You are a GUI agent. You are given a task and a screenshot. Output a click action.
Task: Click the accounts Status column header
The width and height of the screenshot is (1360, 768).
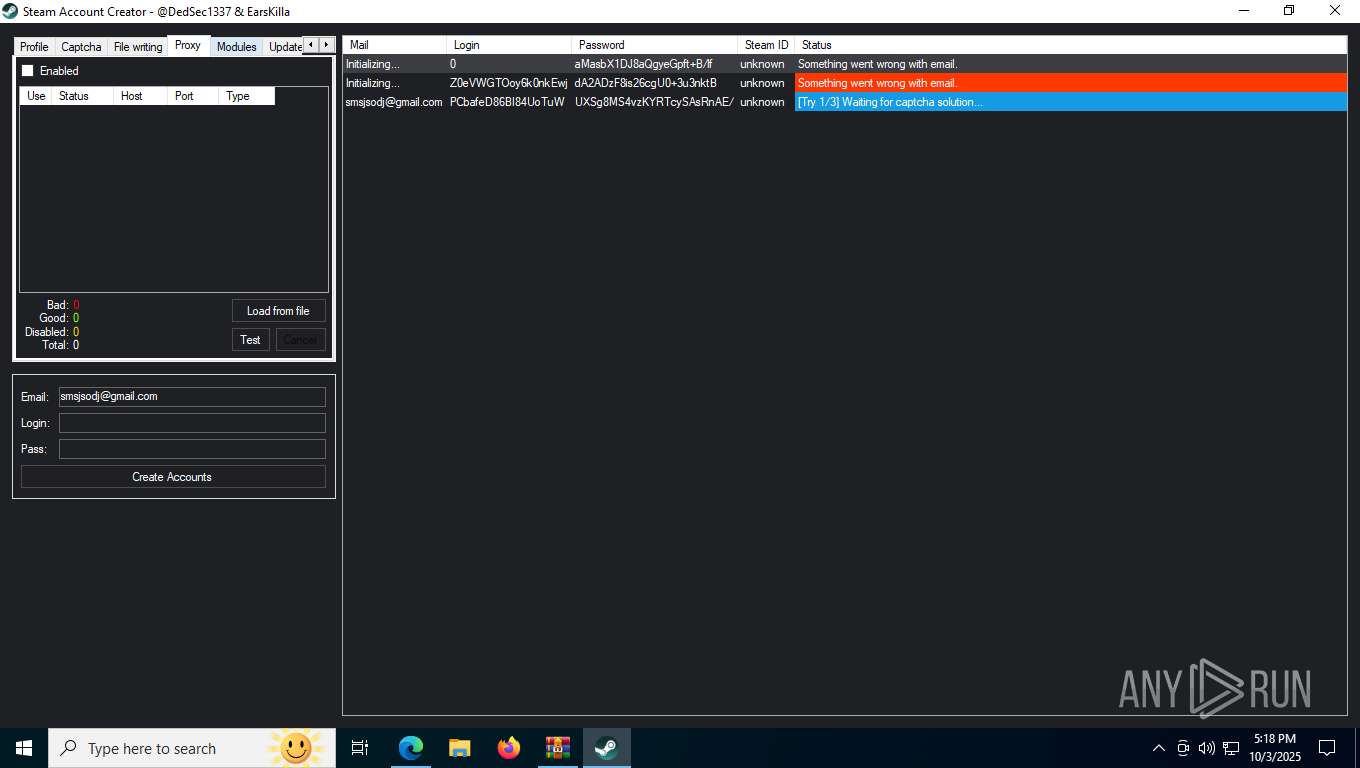(x=1071, y=45)
